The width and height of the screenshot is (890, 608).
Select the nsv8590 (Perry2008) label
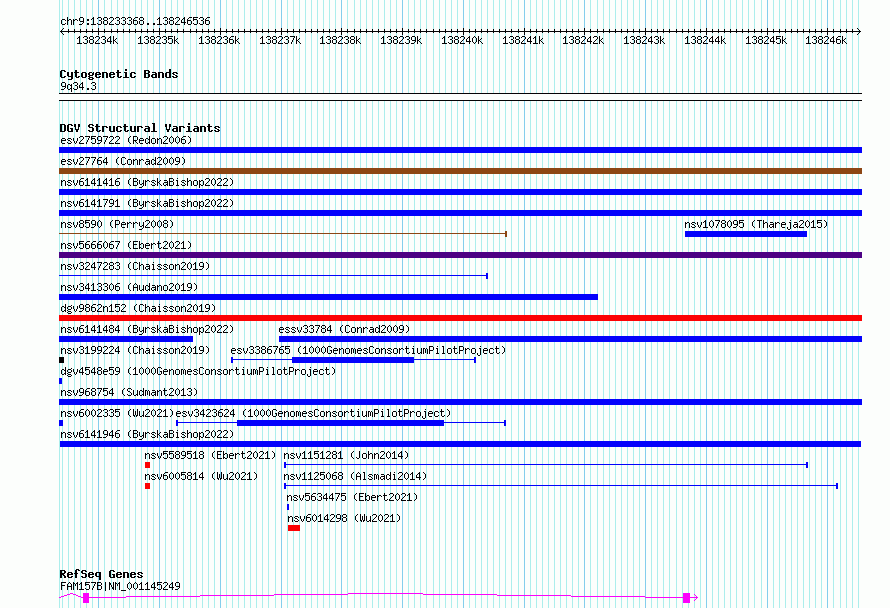(117, 224)
